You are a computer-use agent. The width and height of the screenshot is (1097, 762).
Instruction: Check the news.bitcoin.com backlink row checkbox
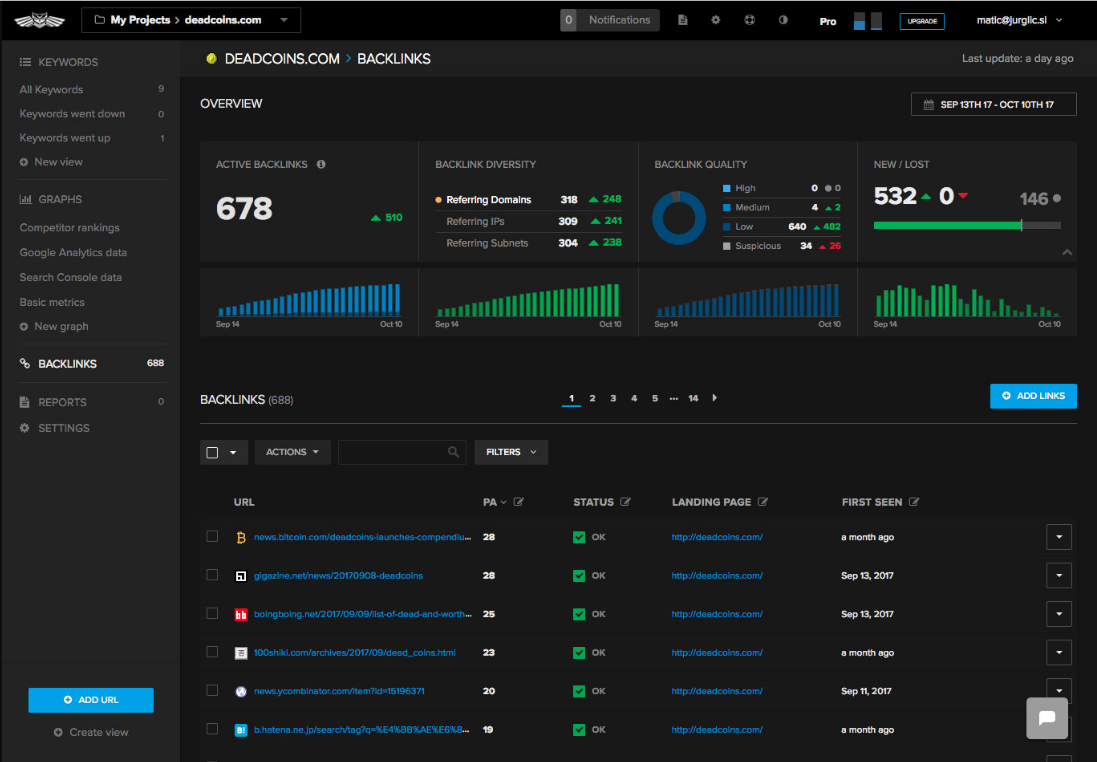pyautogui.click(x=212, y=537)
